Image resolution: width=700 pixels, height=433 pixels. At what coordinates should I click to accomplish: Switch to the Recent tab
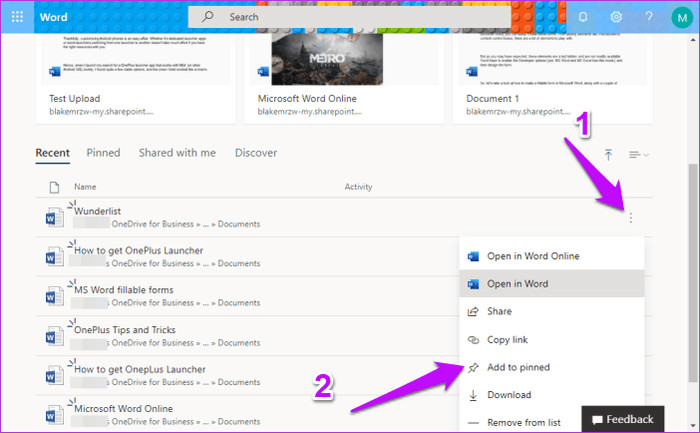52,153
